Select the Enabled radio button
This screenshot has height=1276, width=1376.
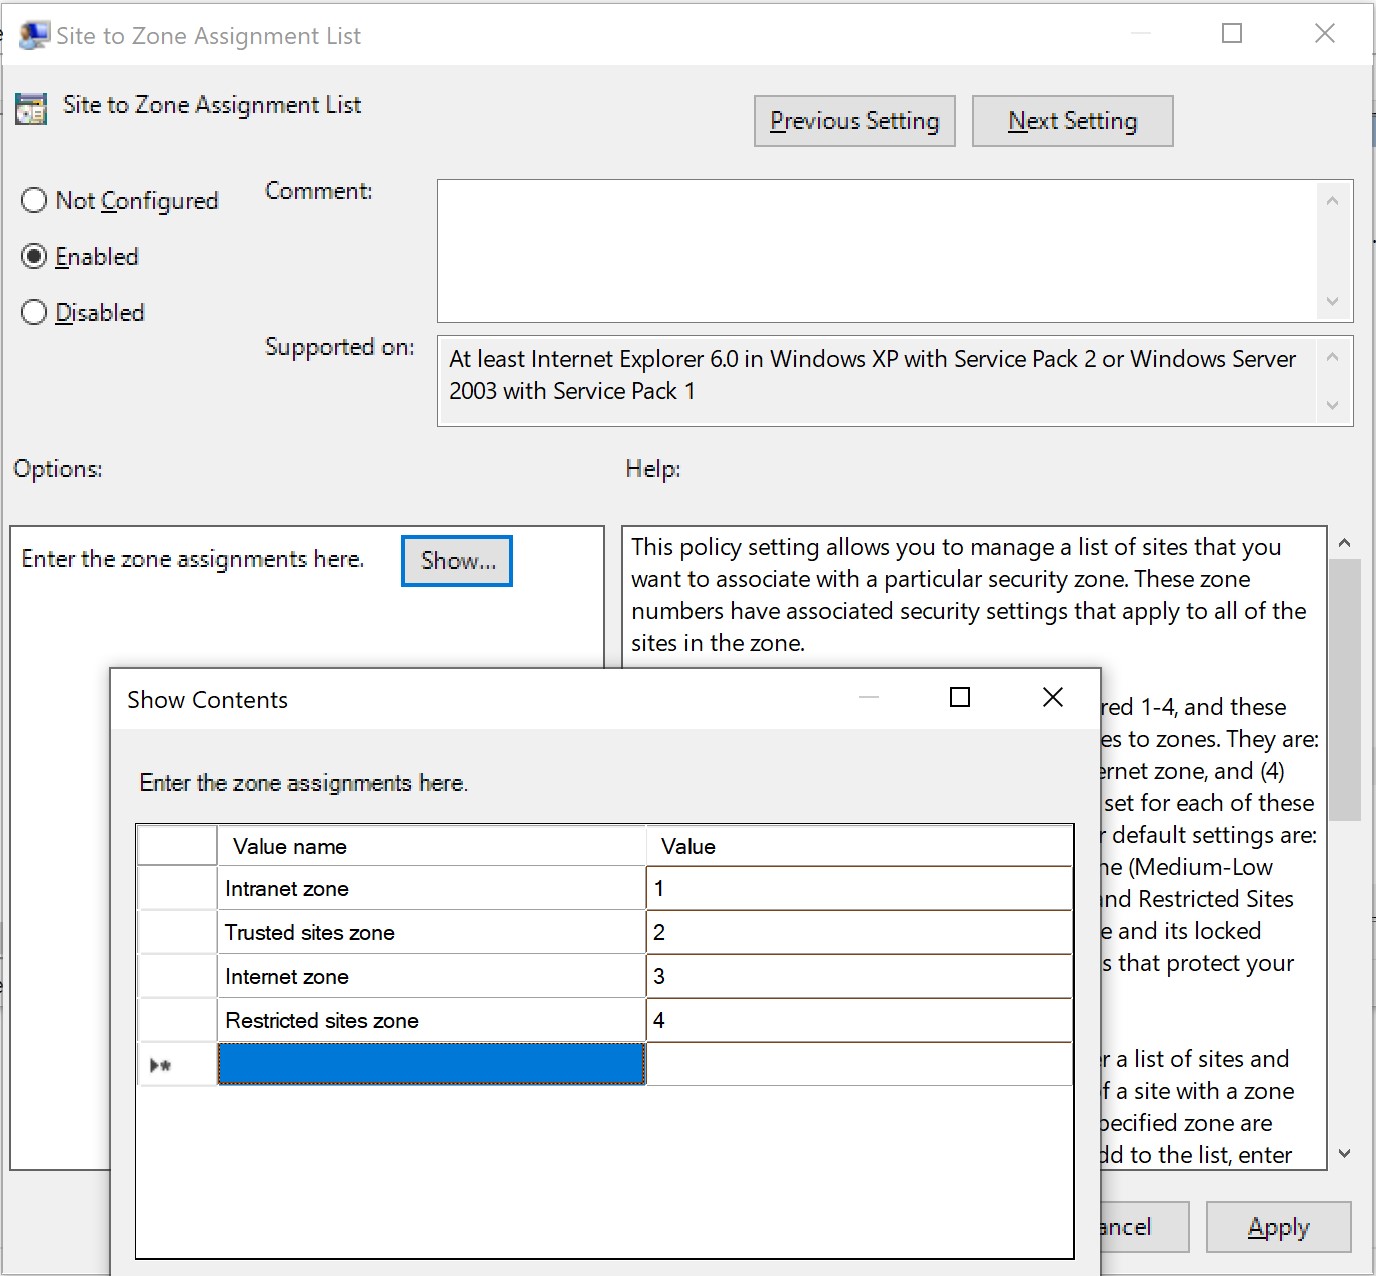click(x=34, y=257)
